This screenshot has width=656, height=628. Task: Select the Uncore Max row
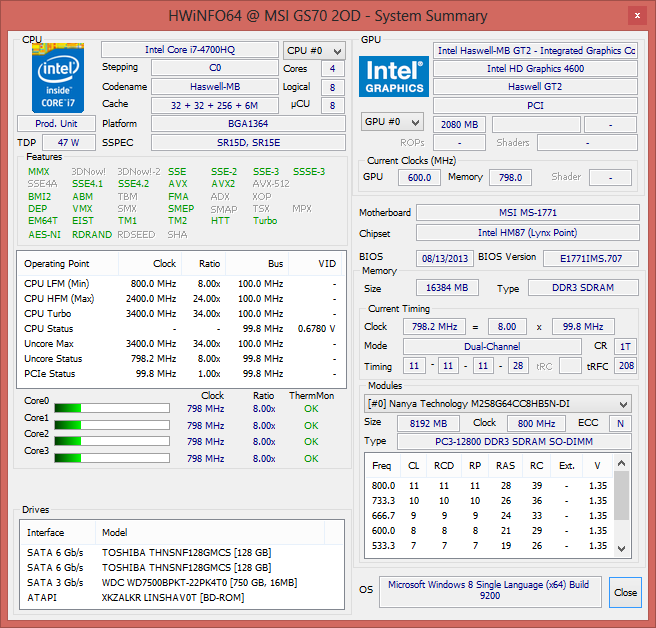click(181, 344)
